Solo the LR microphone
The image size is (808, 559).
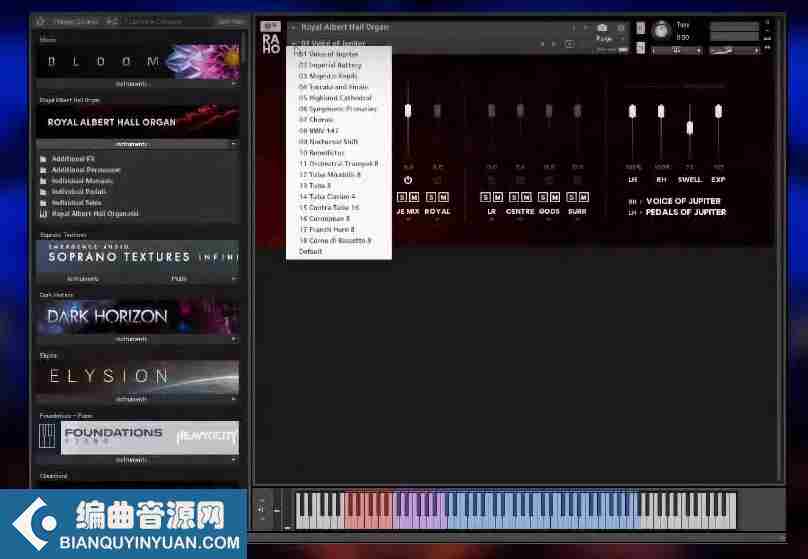[x=485, y=197]
